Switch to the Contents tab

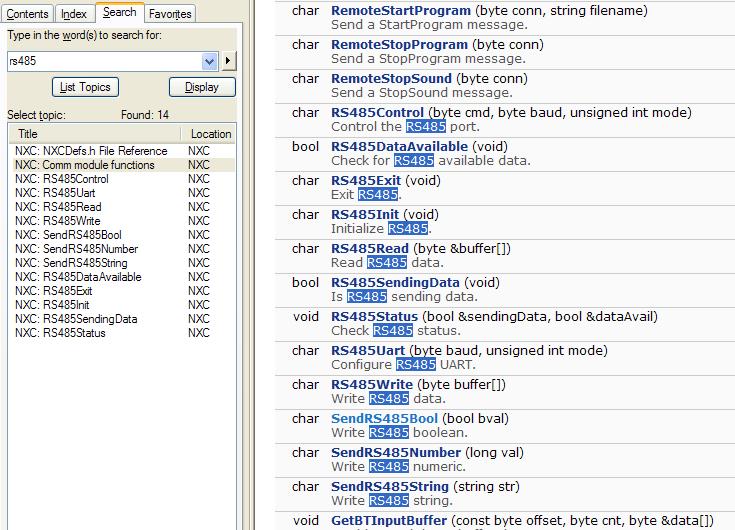(x=28, y=14)
